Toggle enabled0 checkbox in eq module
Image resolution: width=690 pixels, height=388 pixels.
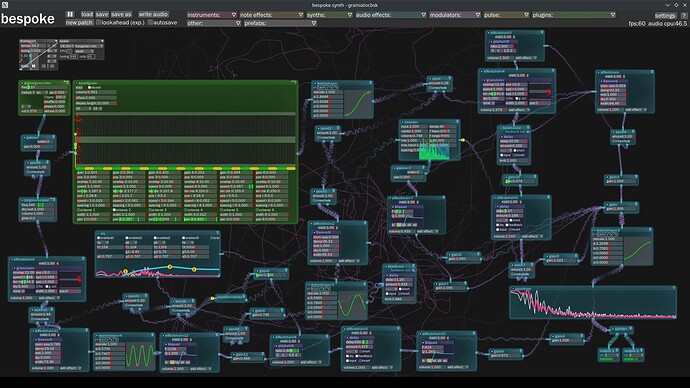(x=99, y=238)
